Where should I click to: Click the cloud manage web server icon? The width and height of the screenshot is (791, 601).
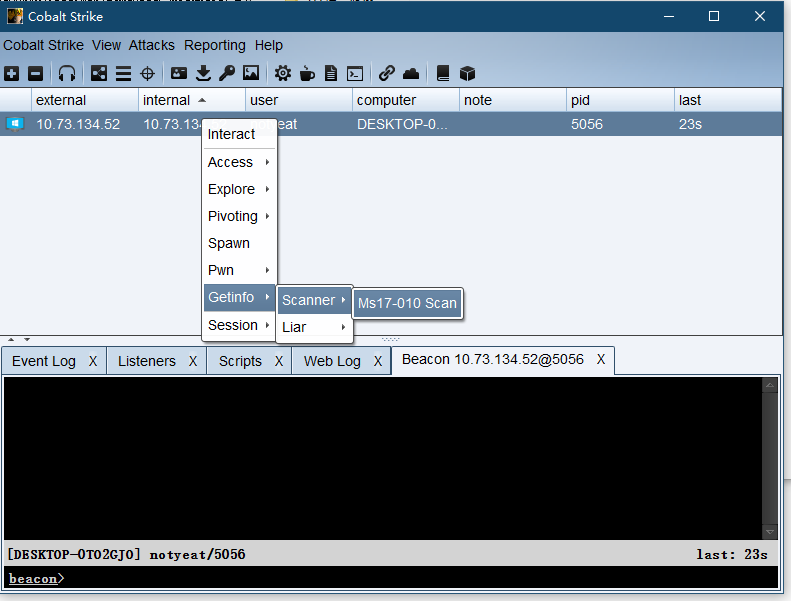tap(411, 74)
